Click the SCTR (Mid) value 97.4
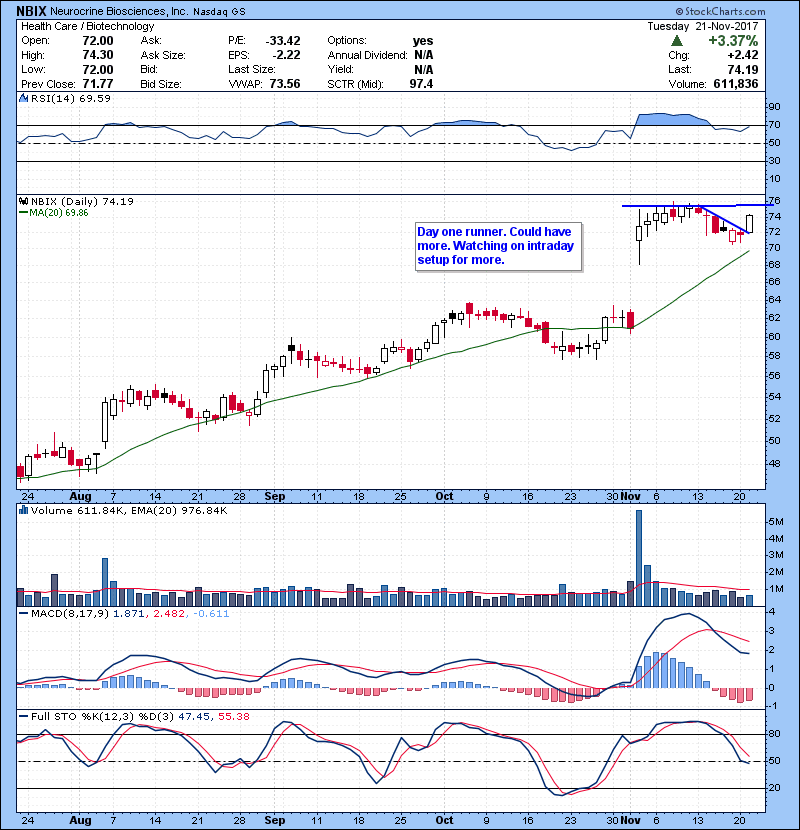This screenshot has width=800, height=830. (x=421, y=84)
